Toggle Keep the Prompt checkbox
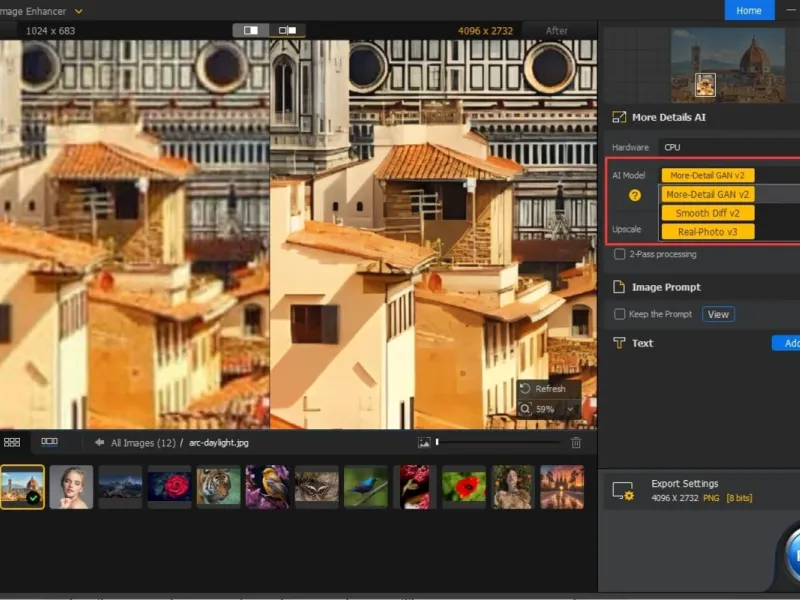The height and width of the screenshot is (600, 800). (x=619, y=314)
